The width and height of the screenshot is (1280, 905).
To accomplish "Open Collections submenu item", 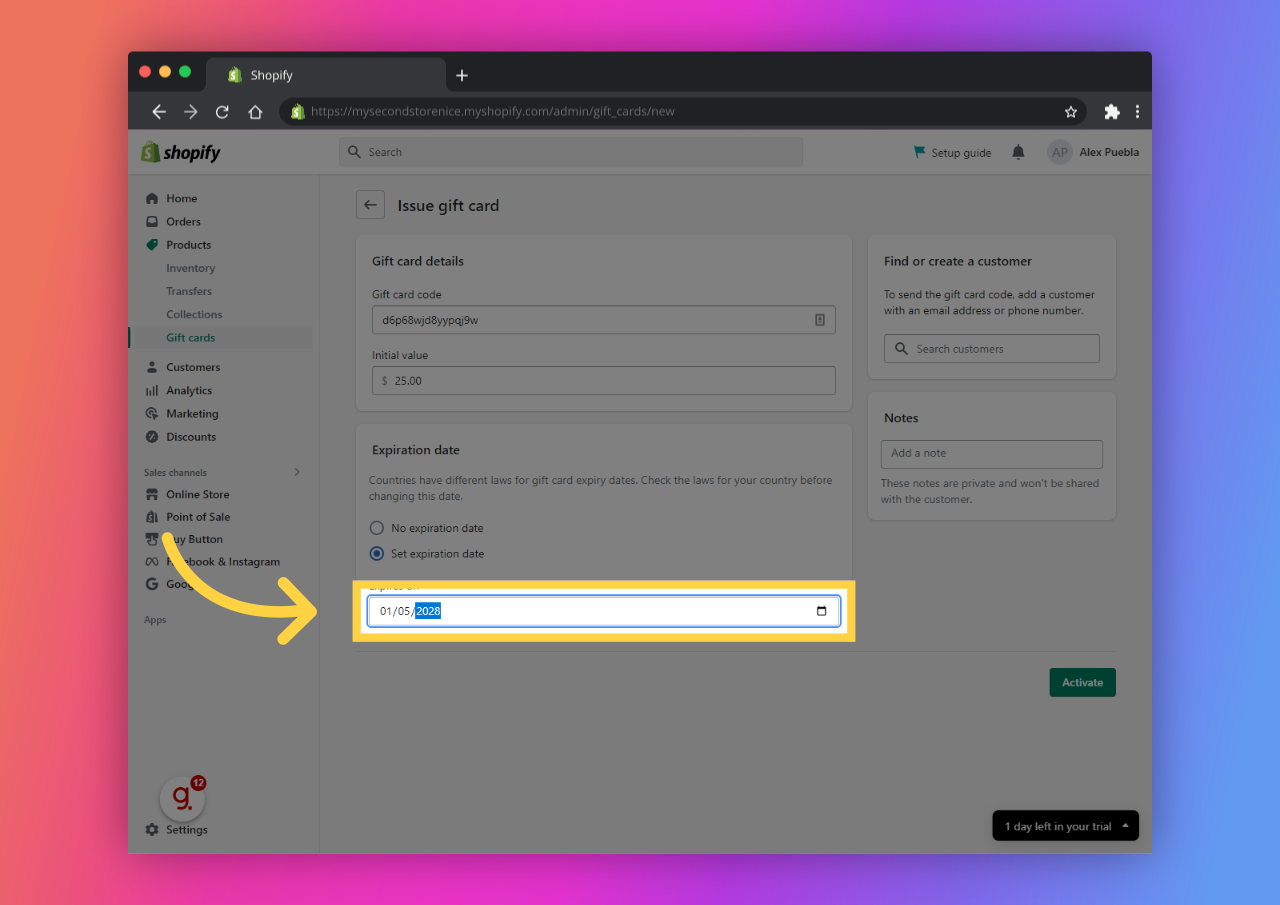I will click(x=194, y=314).
